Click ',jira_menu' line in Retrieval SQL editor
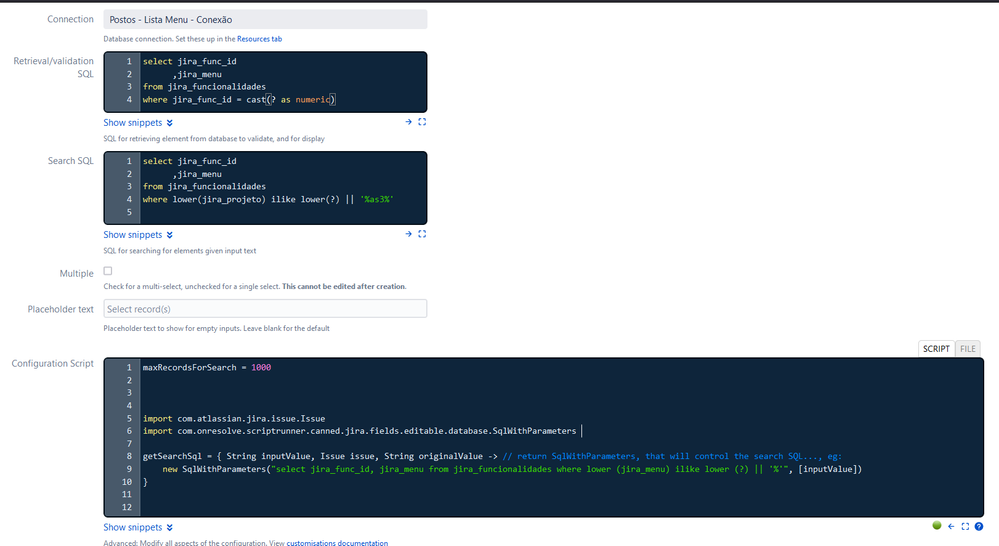Image resolution: width=999 pixels, height=546 pixels. pos(197,74)
